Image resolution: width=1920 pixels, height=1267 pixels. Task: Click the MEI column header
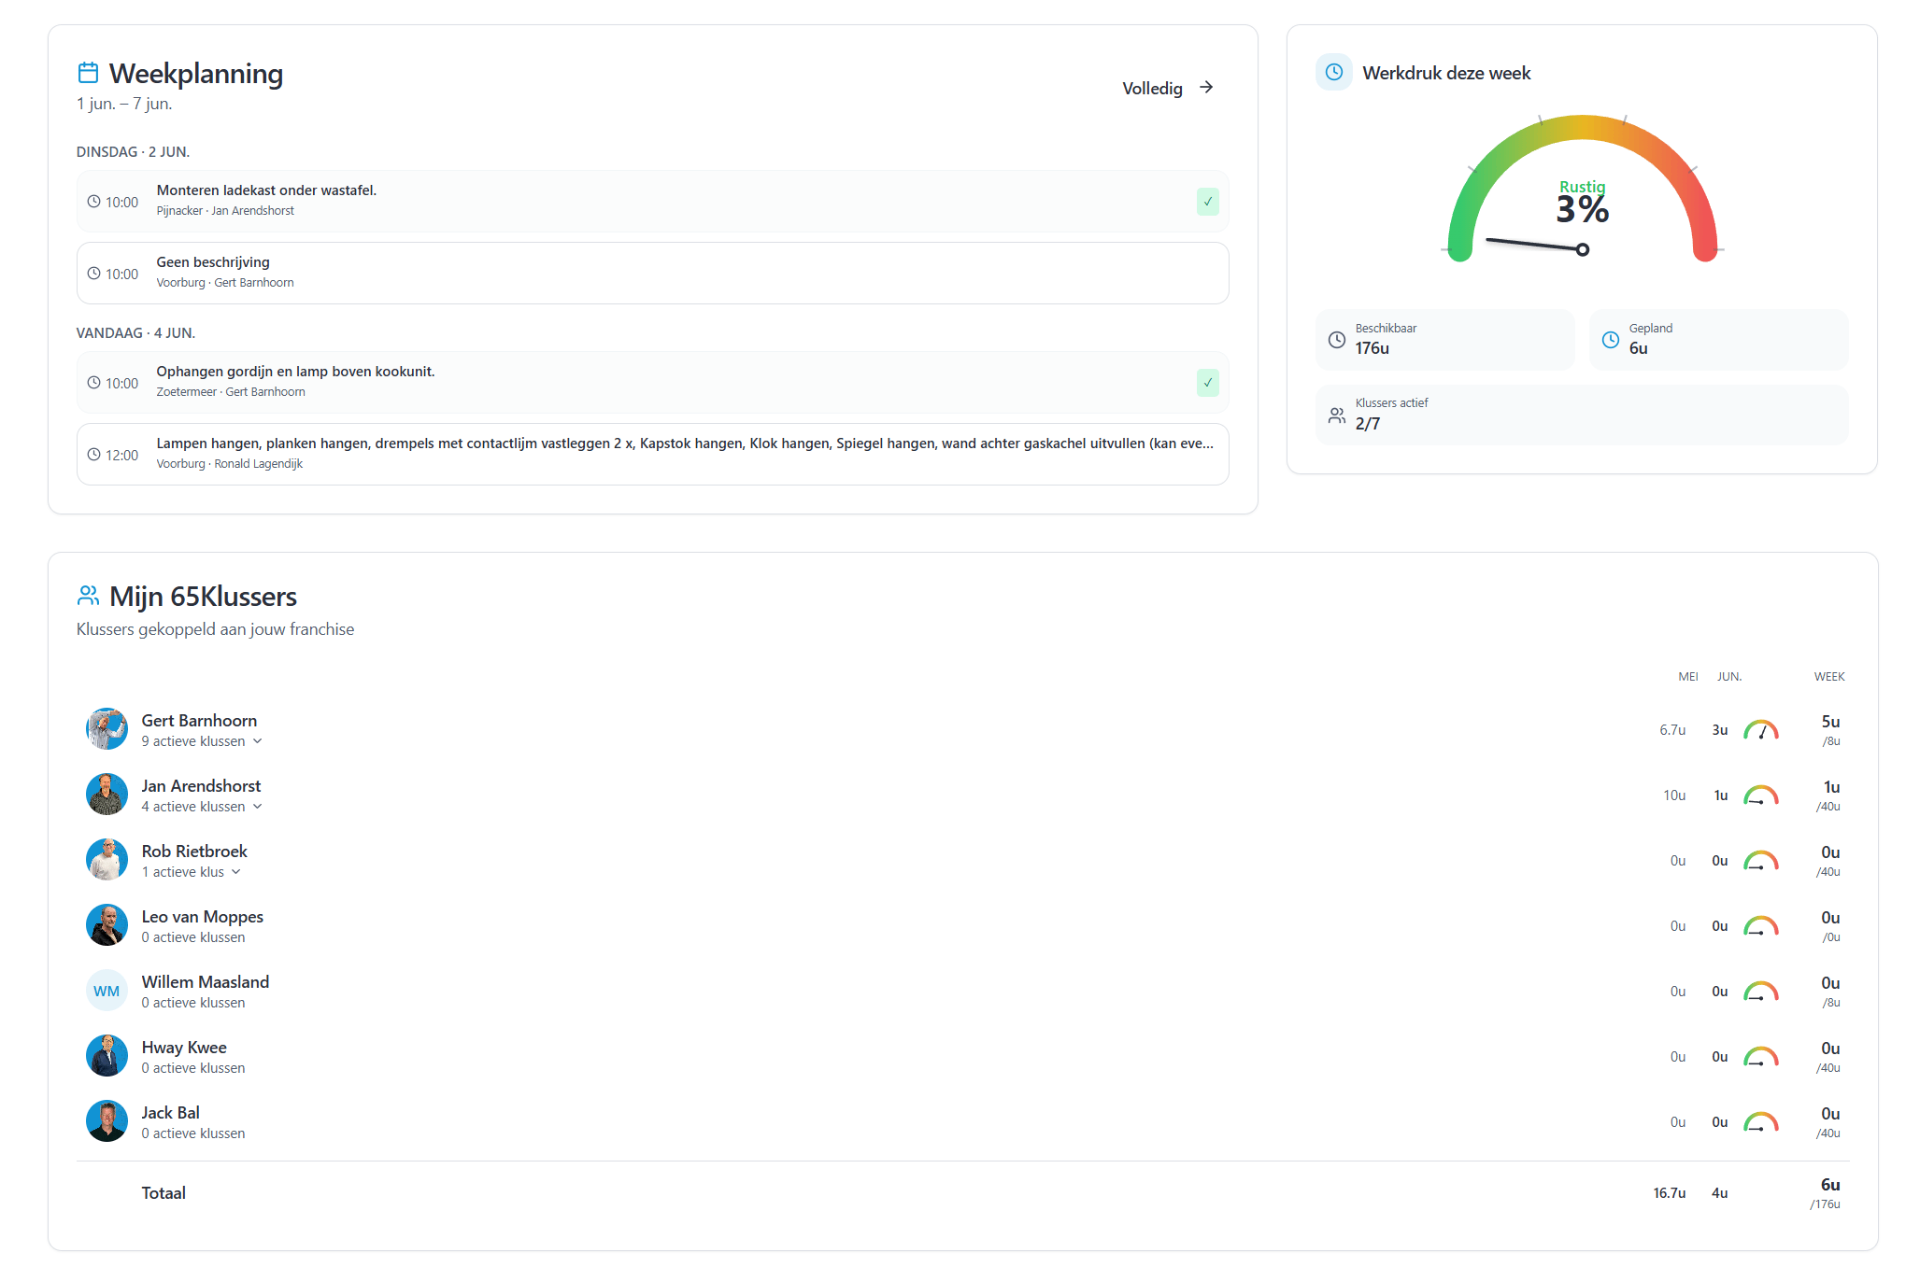1688,677
